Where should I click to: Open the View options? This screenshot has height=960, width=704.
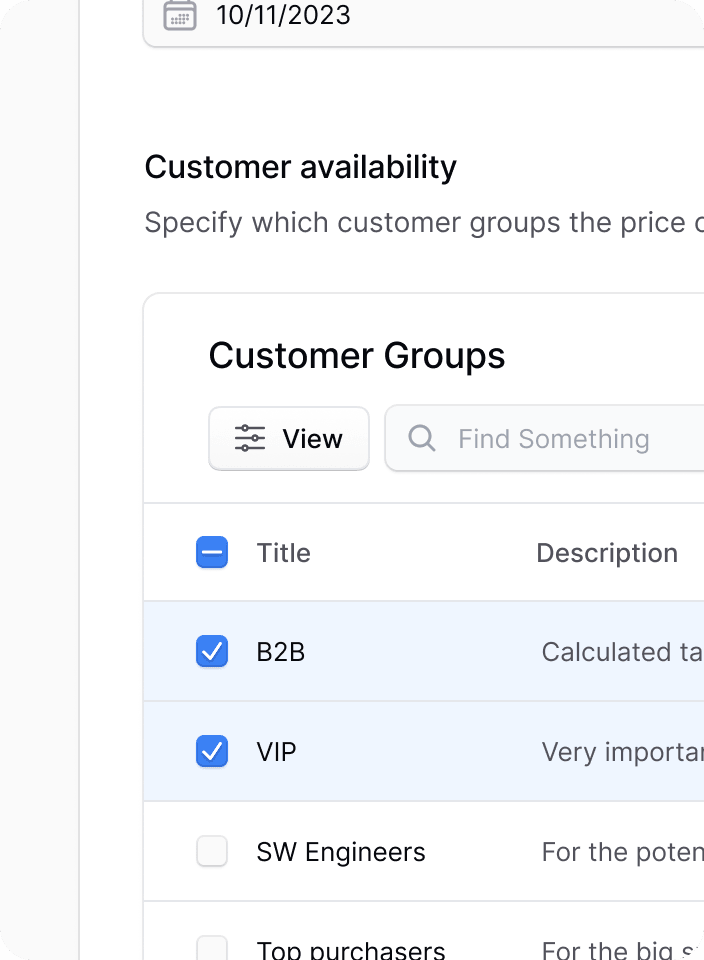(x=289, y=438)
